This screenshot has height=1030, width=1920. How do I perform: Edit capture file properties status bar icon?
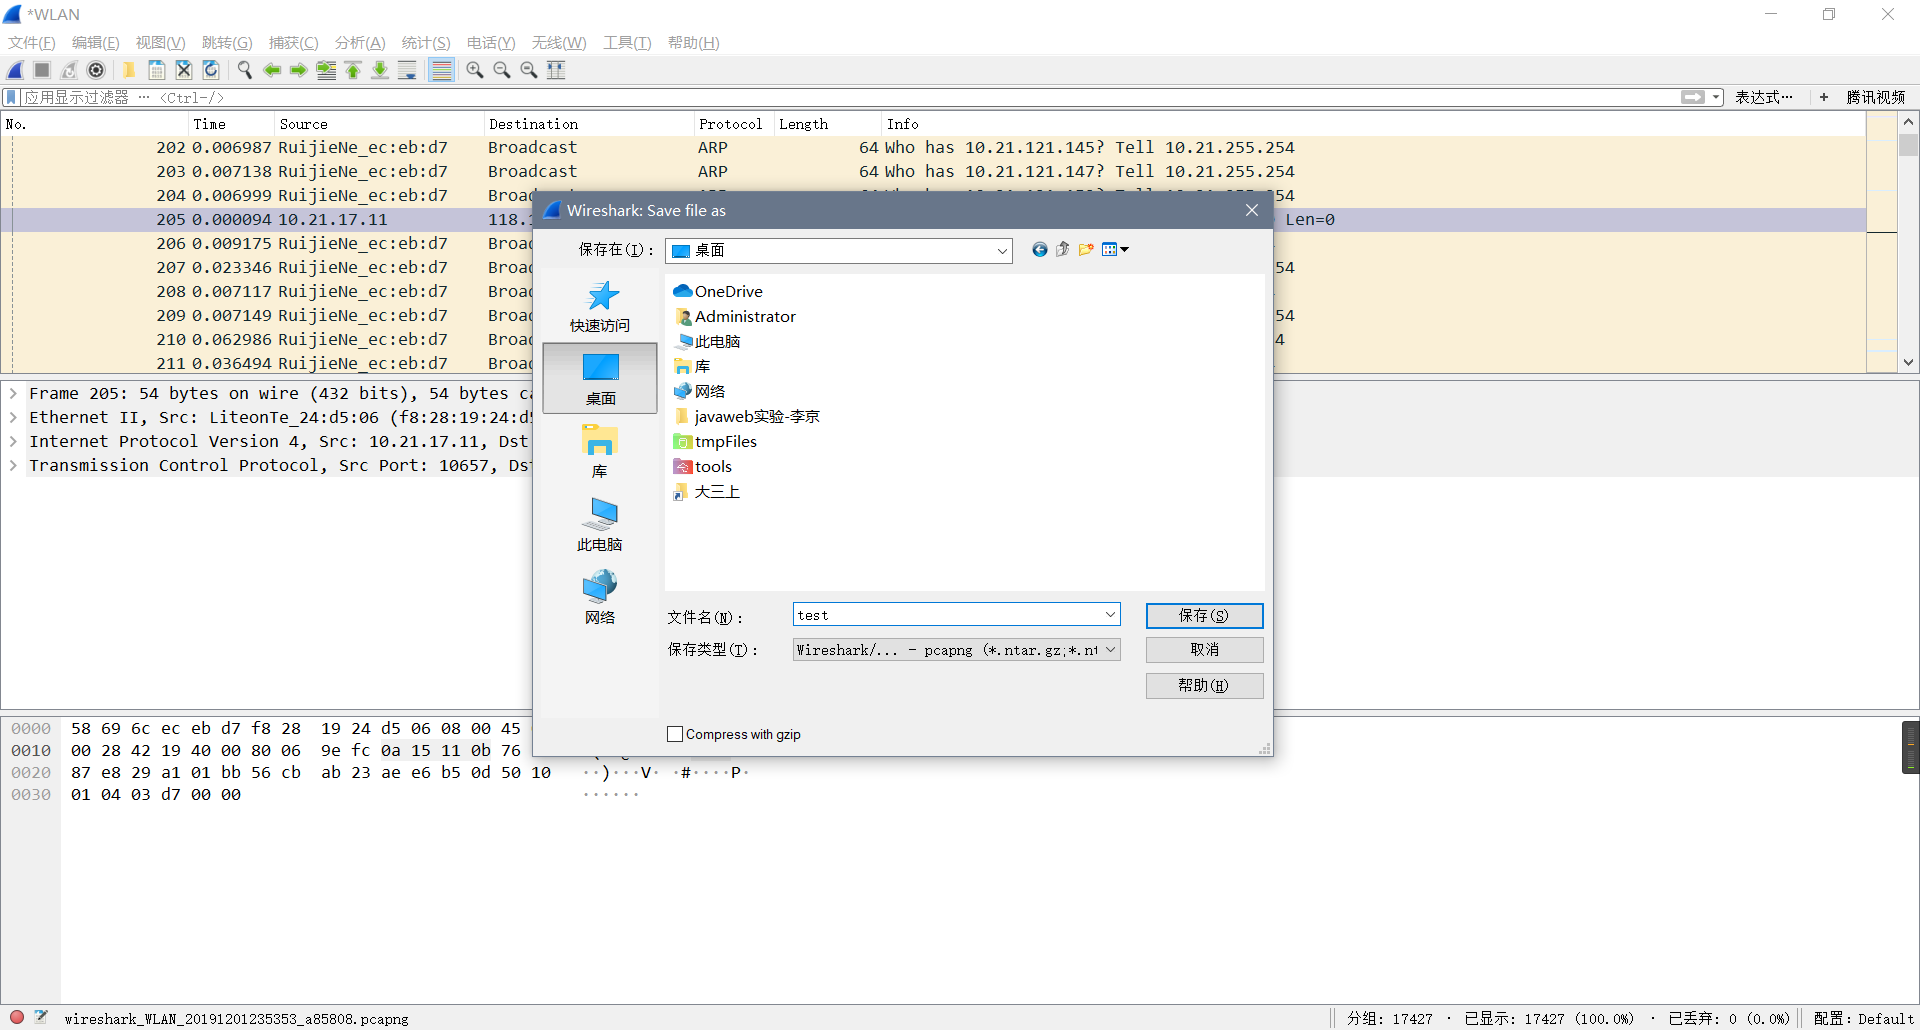41,1017
